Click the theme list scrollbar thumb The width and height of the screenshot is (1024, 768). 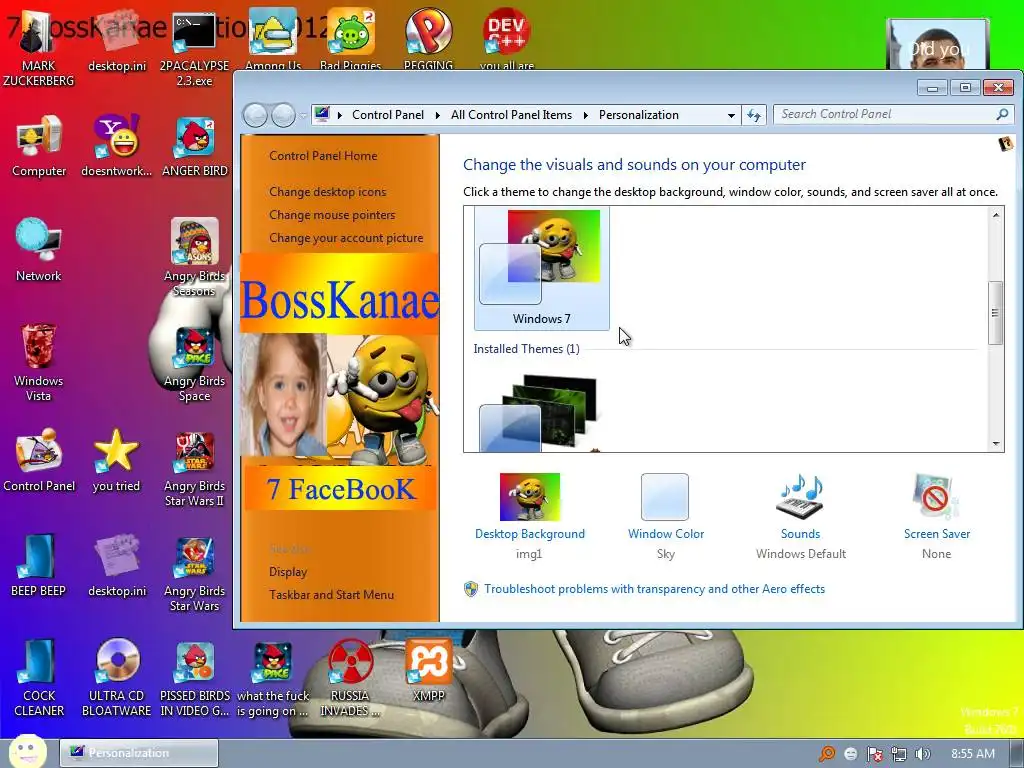click(x=995, y=313)
